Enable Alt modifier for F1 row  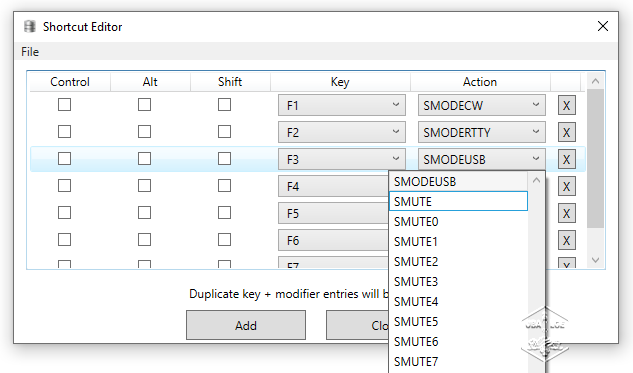145,105
